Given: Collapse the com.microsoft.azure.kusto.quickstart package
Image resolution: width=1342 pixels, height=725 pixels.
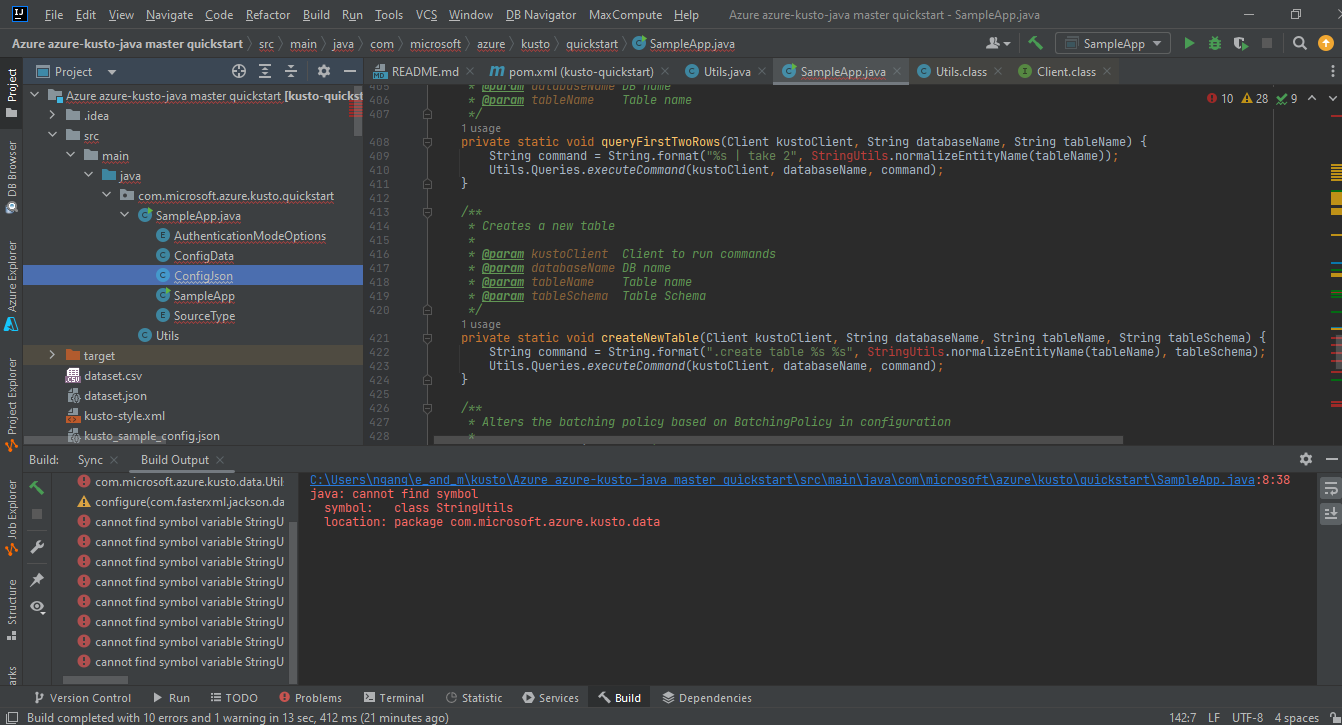Looking at the screenshot, I should 106,195.
